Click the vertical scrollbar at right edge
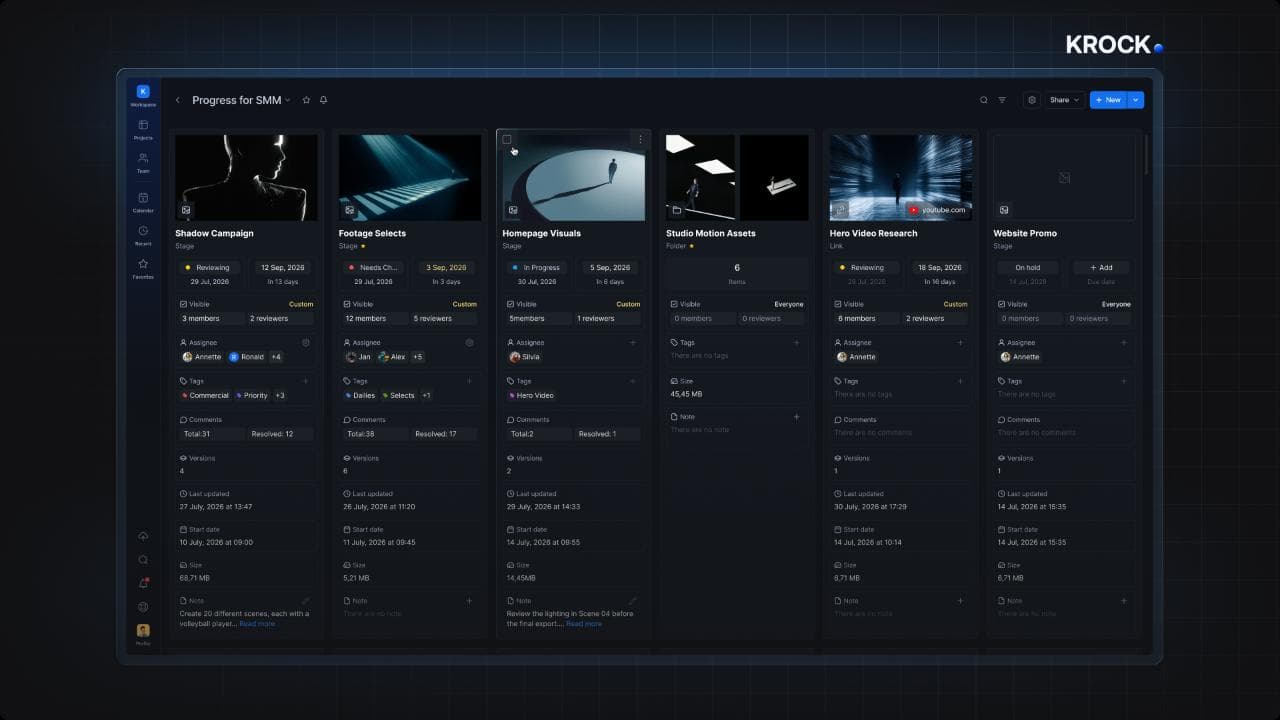The height and width of the screenshot is (720, 1280). coord(1146,155)
